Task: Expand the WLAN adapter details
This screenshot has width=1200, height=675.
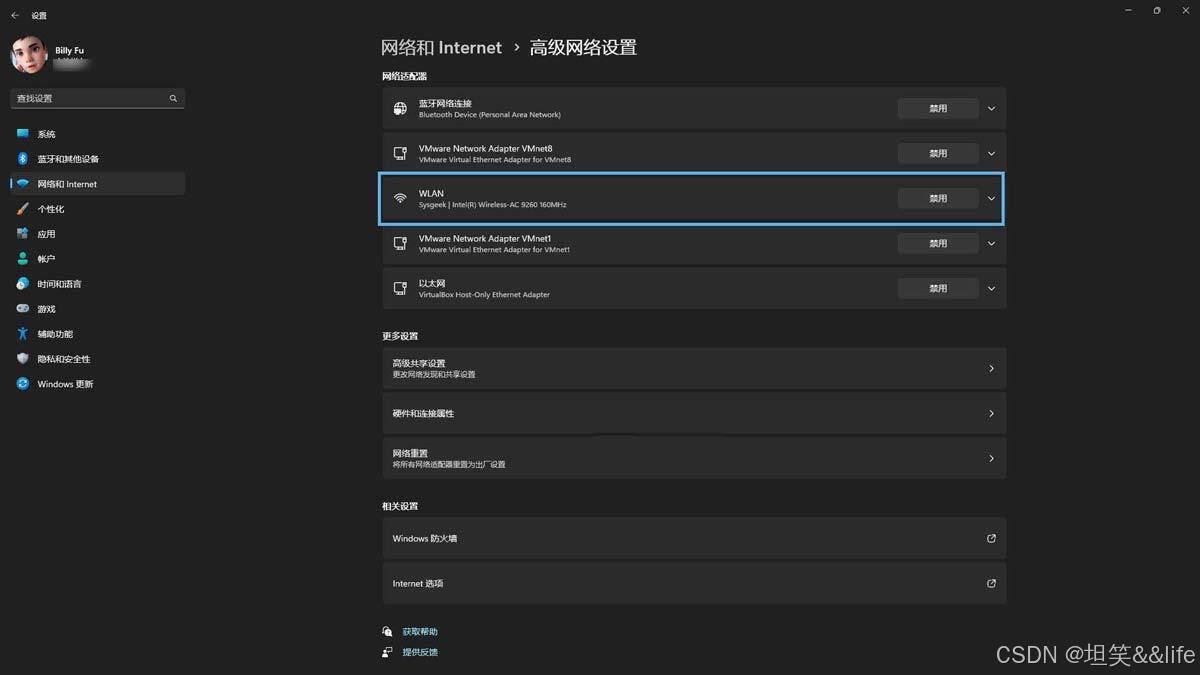Action: 991,198
